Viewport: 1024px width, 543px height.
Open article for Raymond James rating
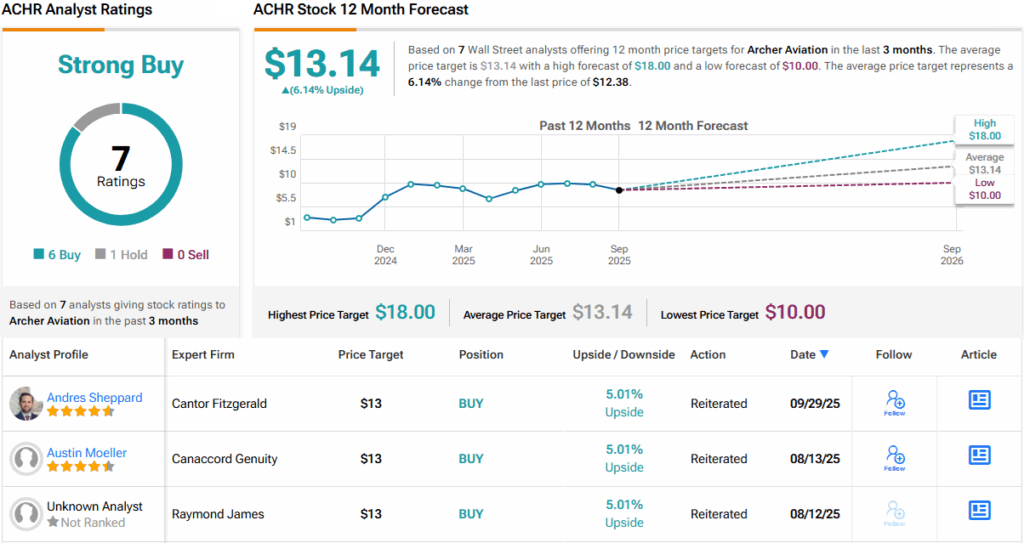tap(979, 511)
